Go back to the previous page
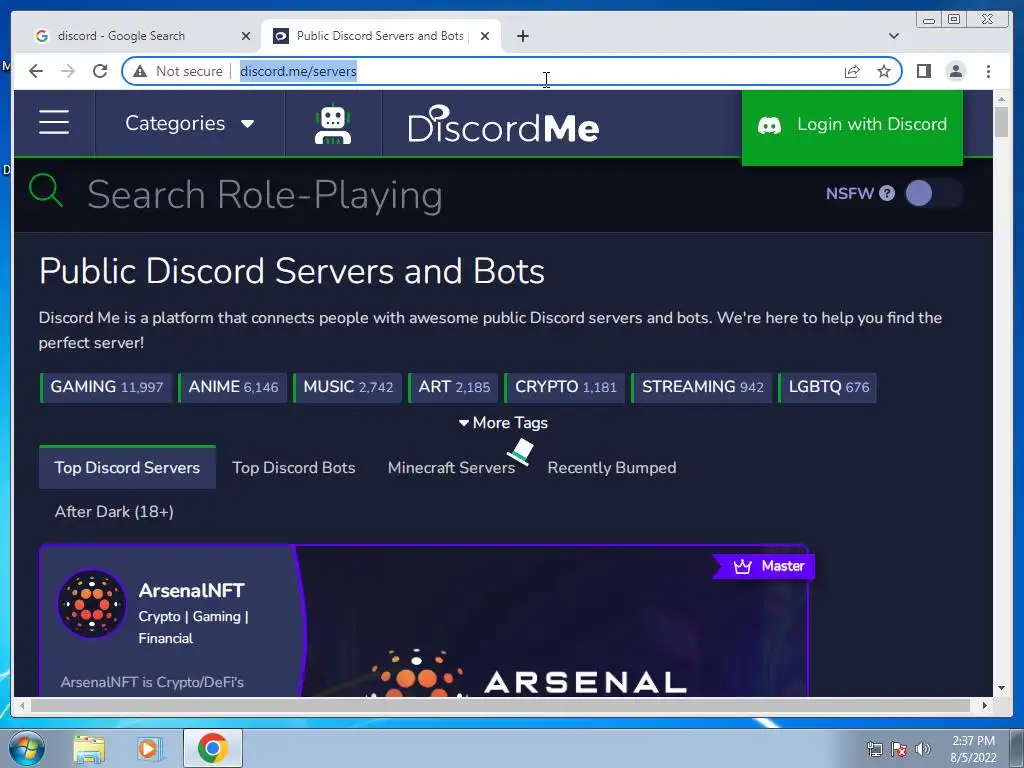The height and width of the screenshot is (768, 1024). pyautogui.click(x=36, y=71)
